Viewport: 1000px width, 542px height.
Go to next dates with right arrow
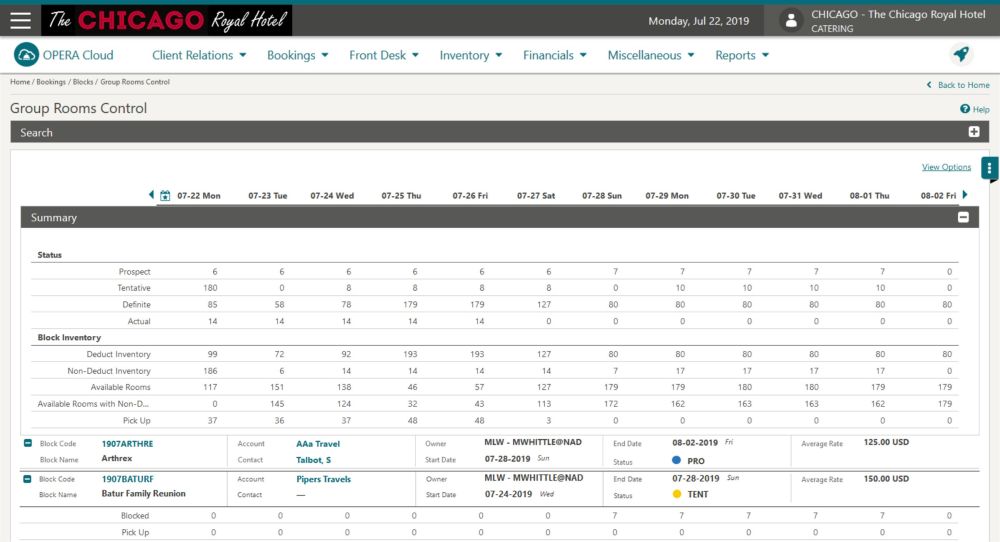tap(965, 194)
